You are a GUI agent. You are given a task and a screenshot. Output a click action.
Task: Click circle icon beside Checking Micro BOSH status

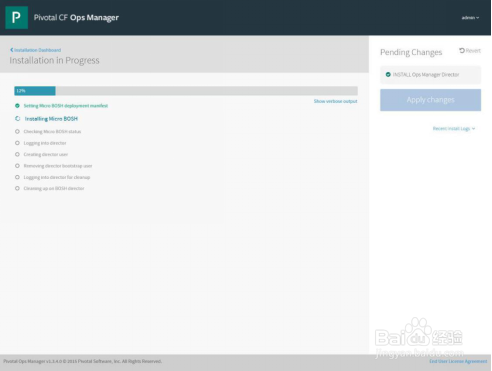[x=17, y=131]
